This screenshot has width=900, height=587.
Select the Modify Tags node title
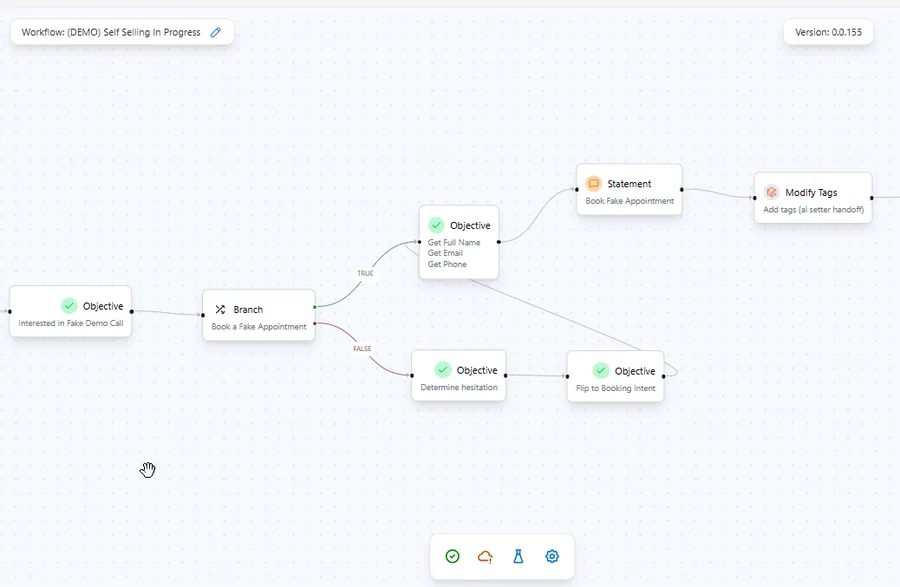(811, 192)
